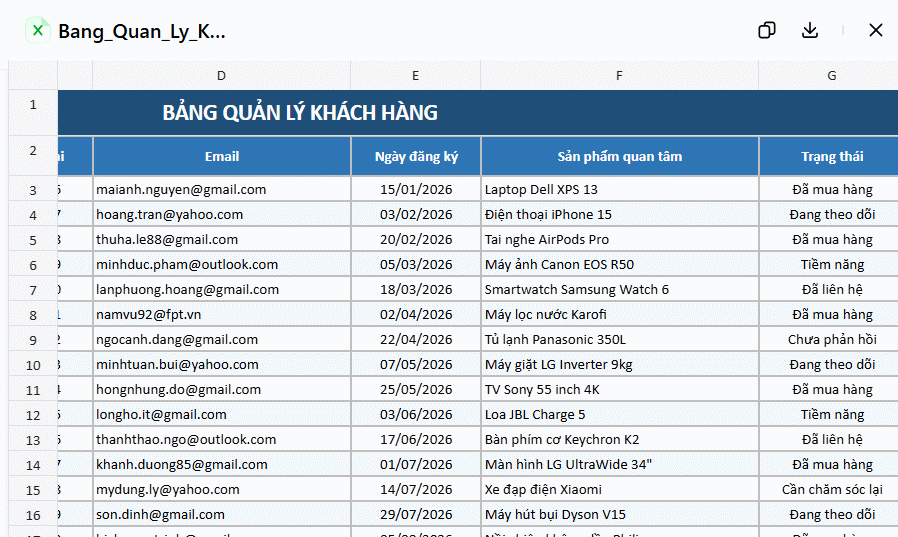The height and width of the screenshot is (537, 898).
Task: Click date cell 29/07/2026
Action: [x=416, y=515]
